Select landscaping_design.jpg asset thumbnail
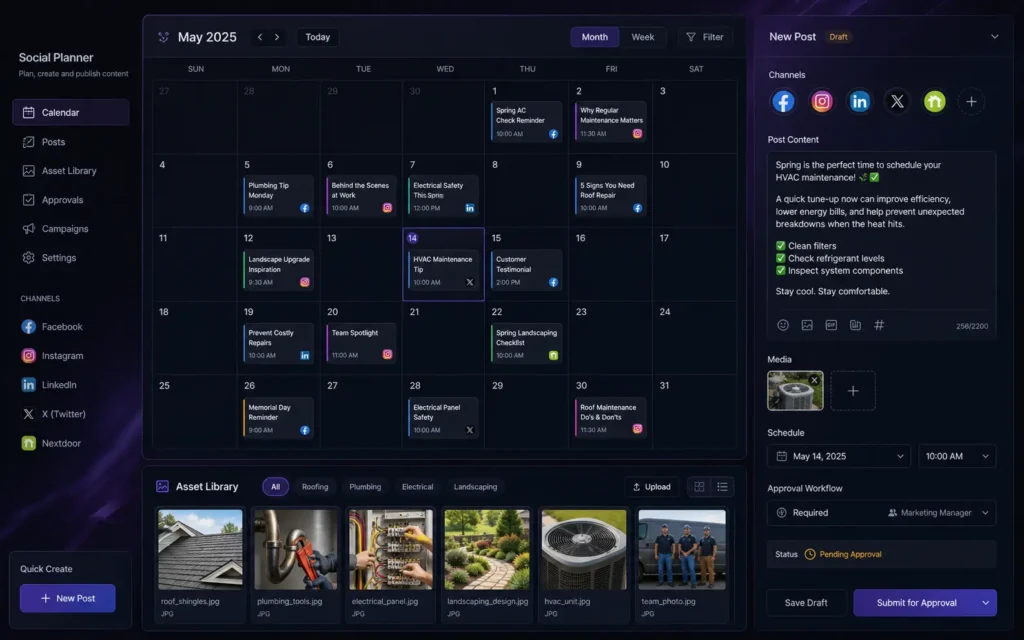1024x640 pixels. point(487,550)
